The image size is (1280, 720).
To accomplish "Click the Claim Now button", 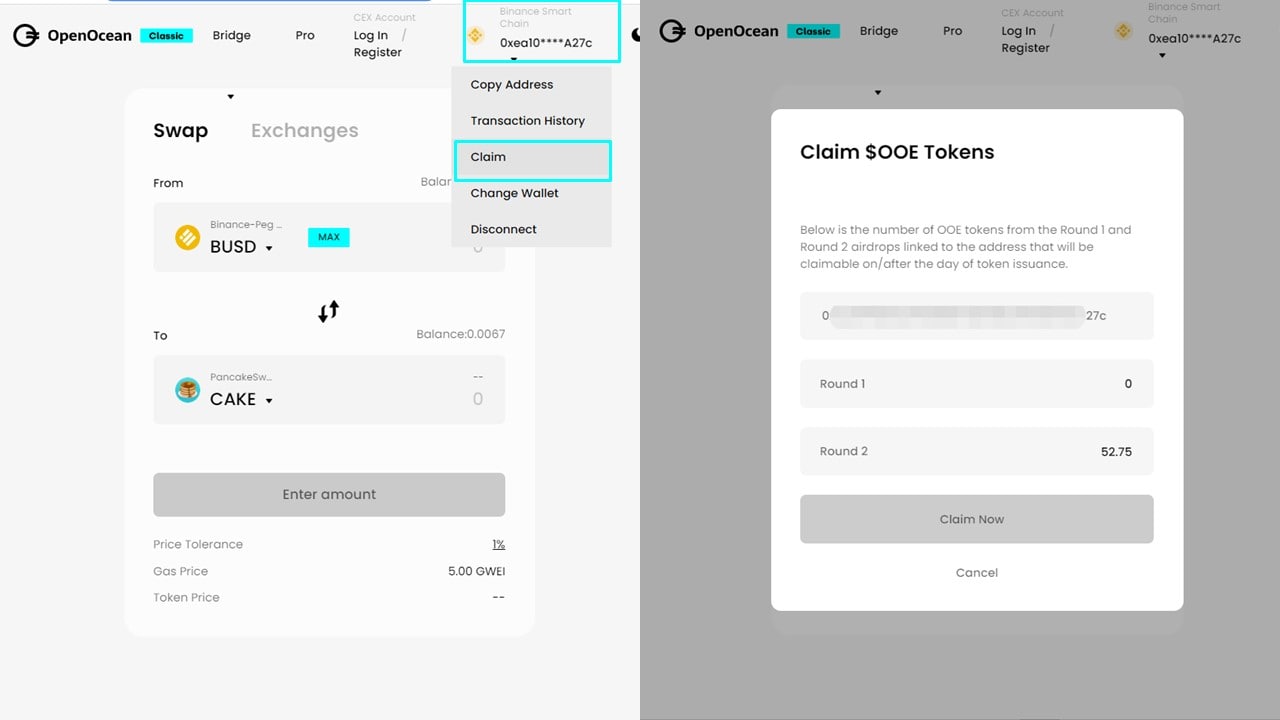I will coord(977,519).
